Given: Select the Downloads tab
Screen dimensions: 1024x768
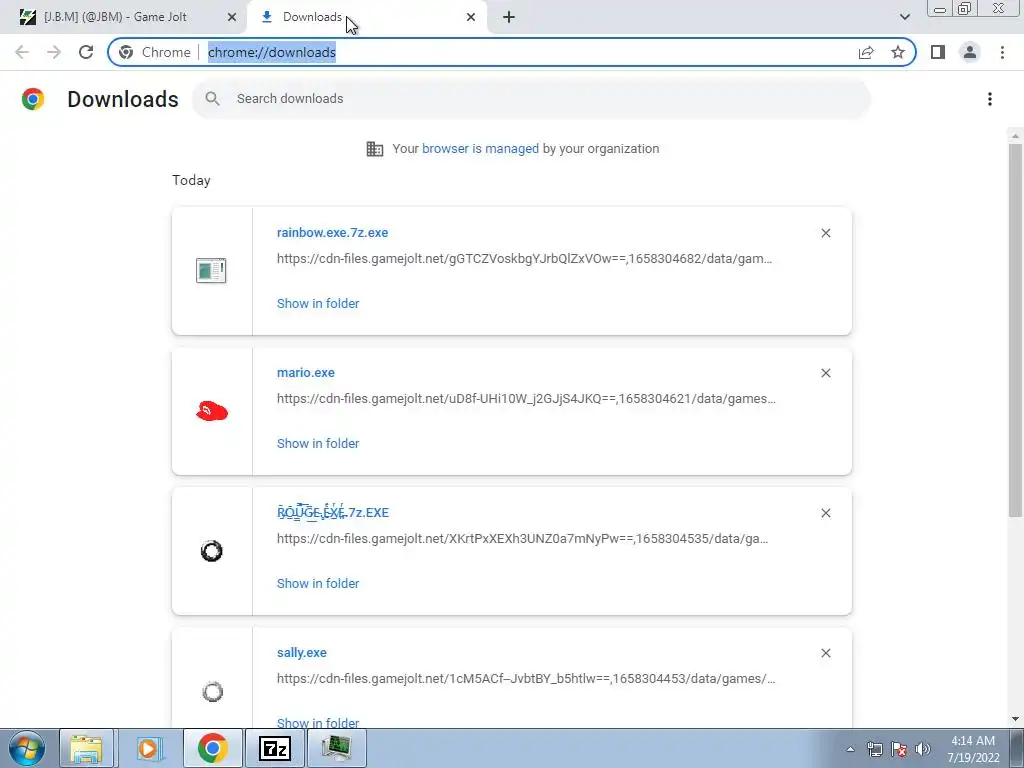Looking at the screenshot, I should (x=366, y=17).
